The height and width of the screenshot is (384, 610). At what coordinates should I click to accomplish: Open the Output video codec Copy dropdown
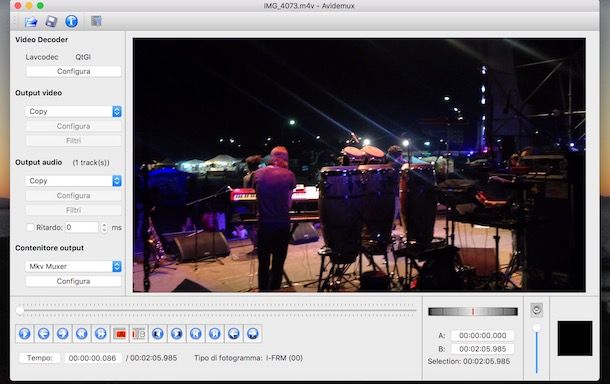74,111
